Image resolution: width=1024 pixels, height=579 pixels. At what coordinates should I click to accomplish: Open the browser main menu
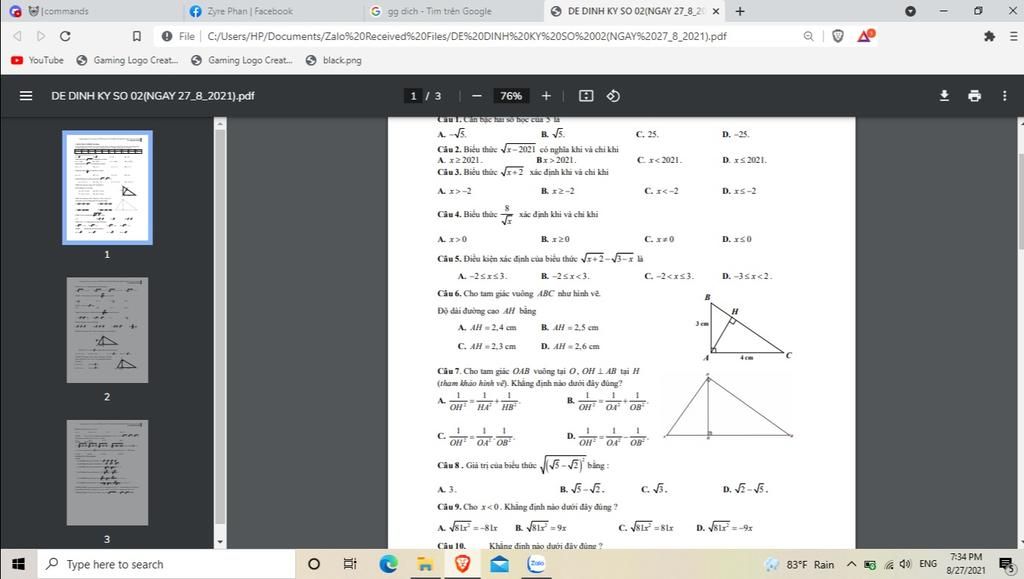pyautogui.click(x=1014, y=36)
